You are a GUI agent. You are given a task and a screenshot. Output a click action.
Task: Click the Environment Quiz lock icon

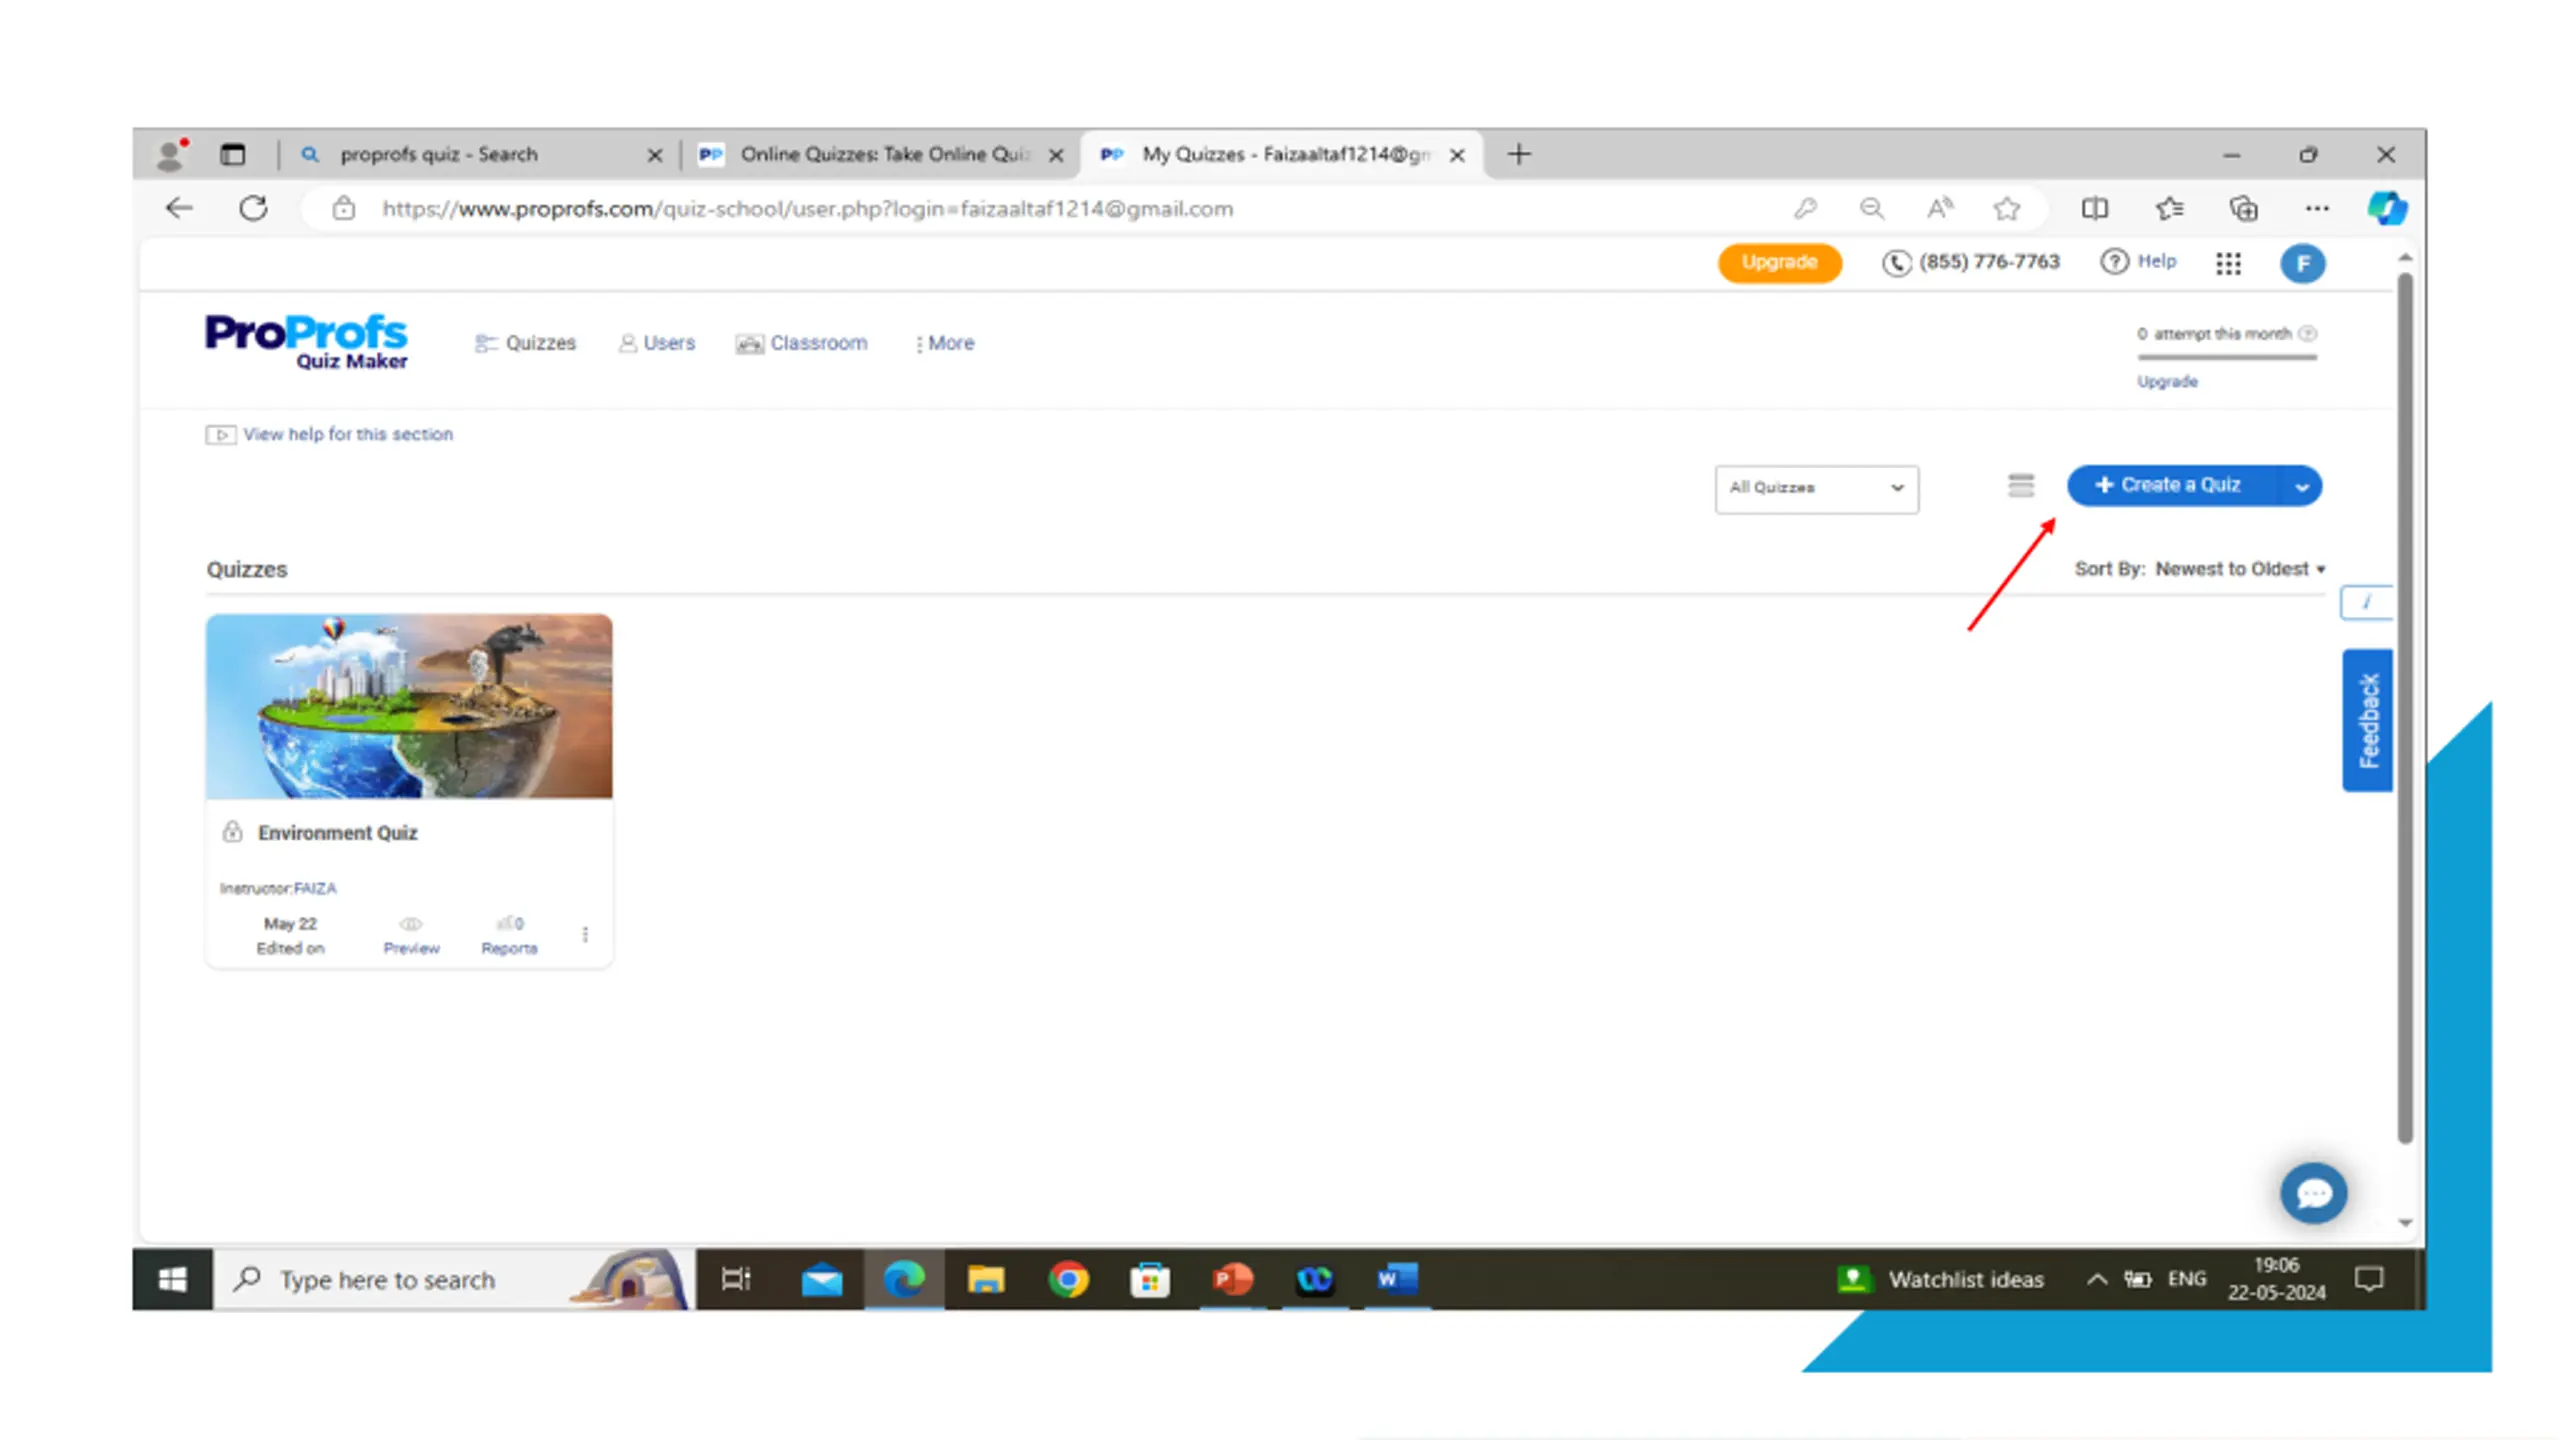tap(232, 832)
